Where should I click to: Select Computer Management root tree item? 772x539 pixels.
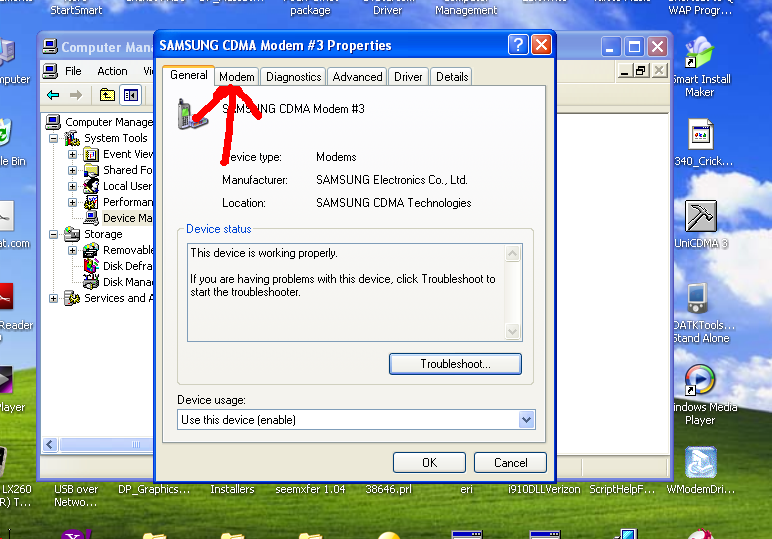click(x=109, y=122)
